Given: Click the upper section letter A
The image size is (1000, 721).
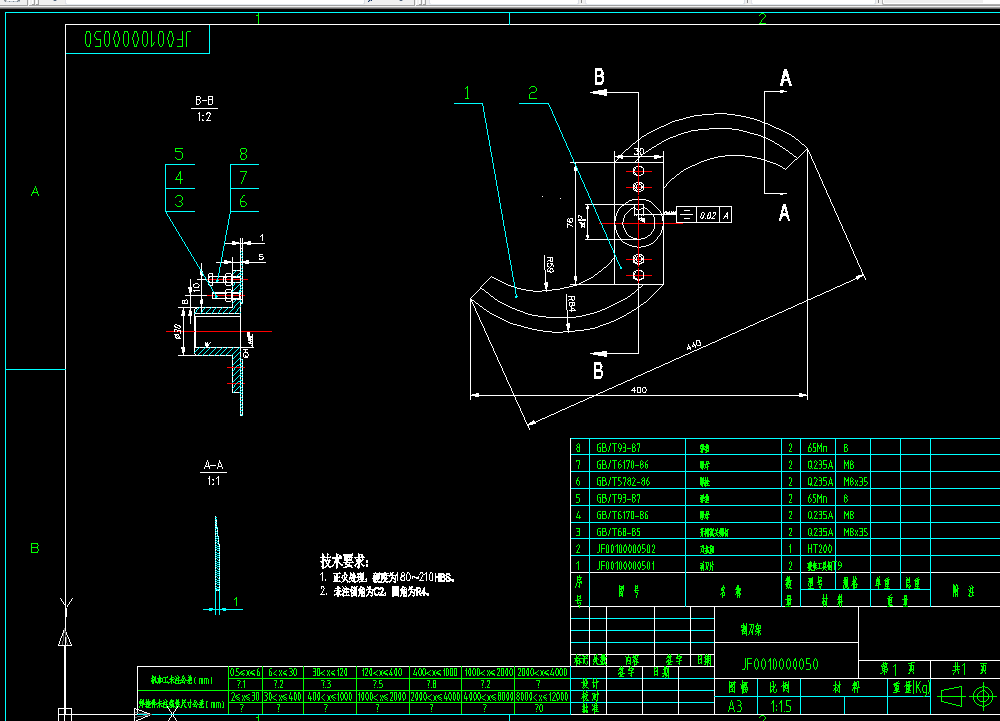Looking at the screenshot, I should (x=786, y=78).
